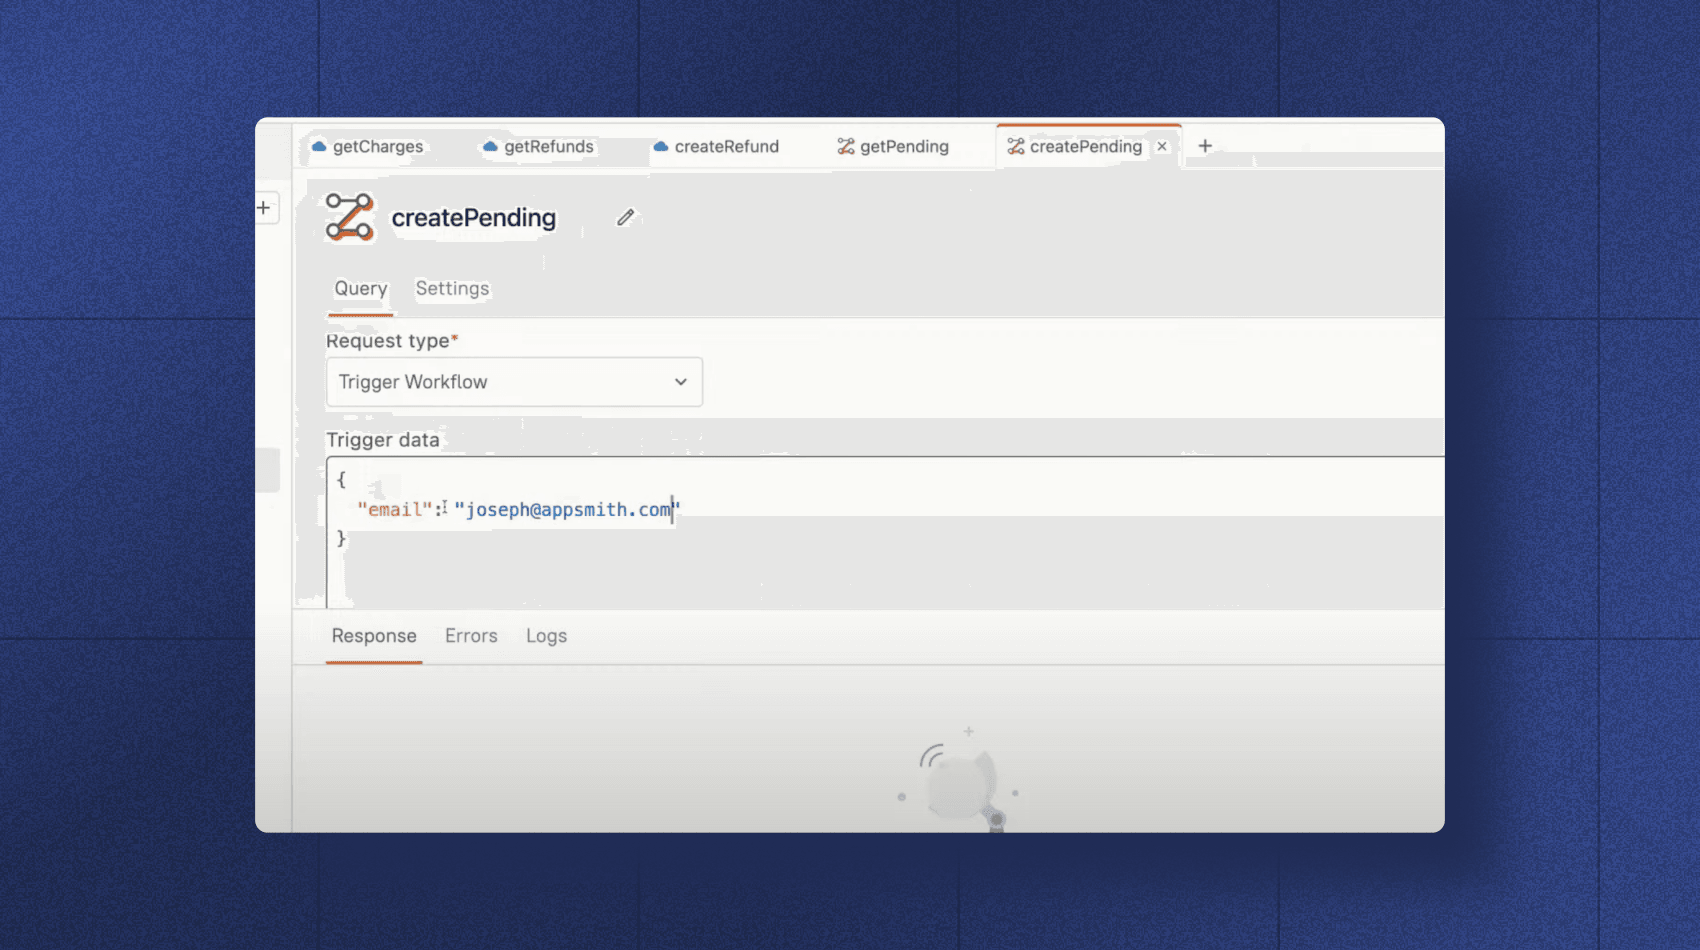The width and height of the screenshot is (1700, 950).
Task: Switch to the getPending query
Action: pyautogui.click(x=903, y=146)
